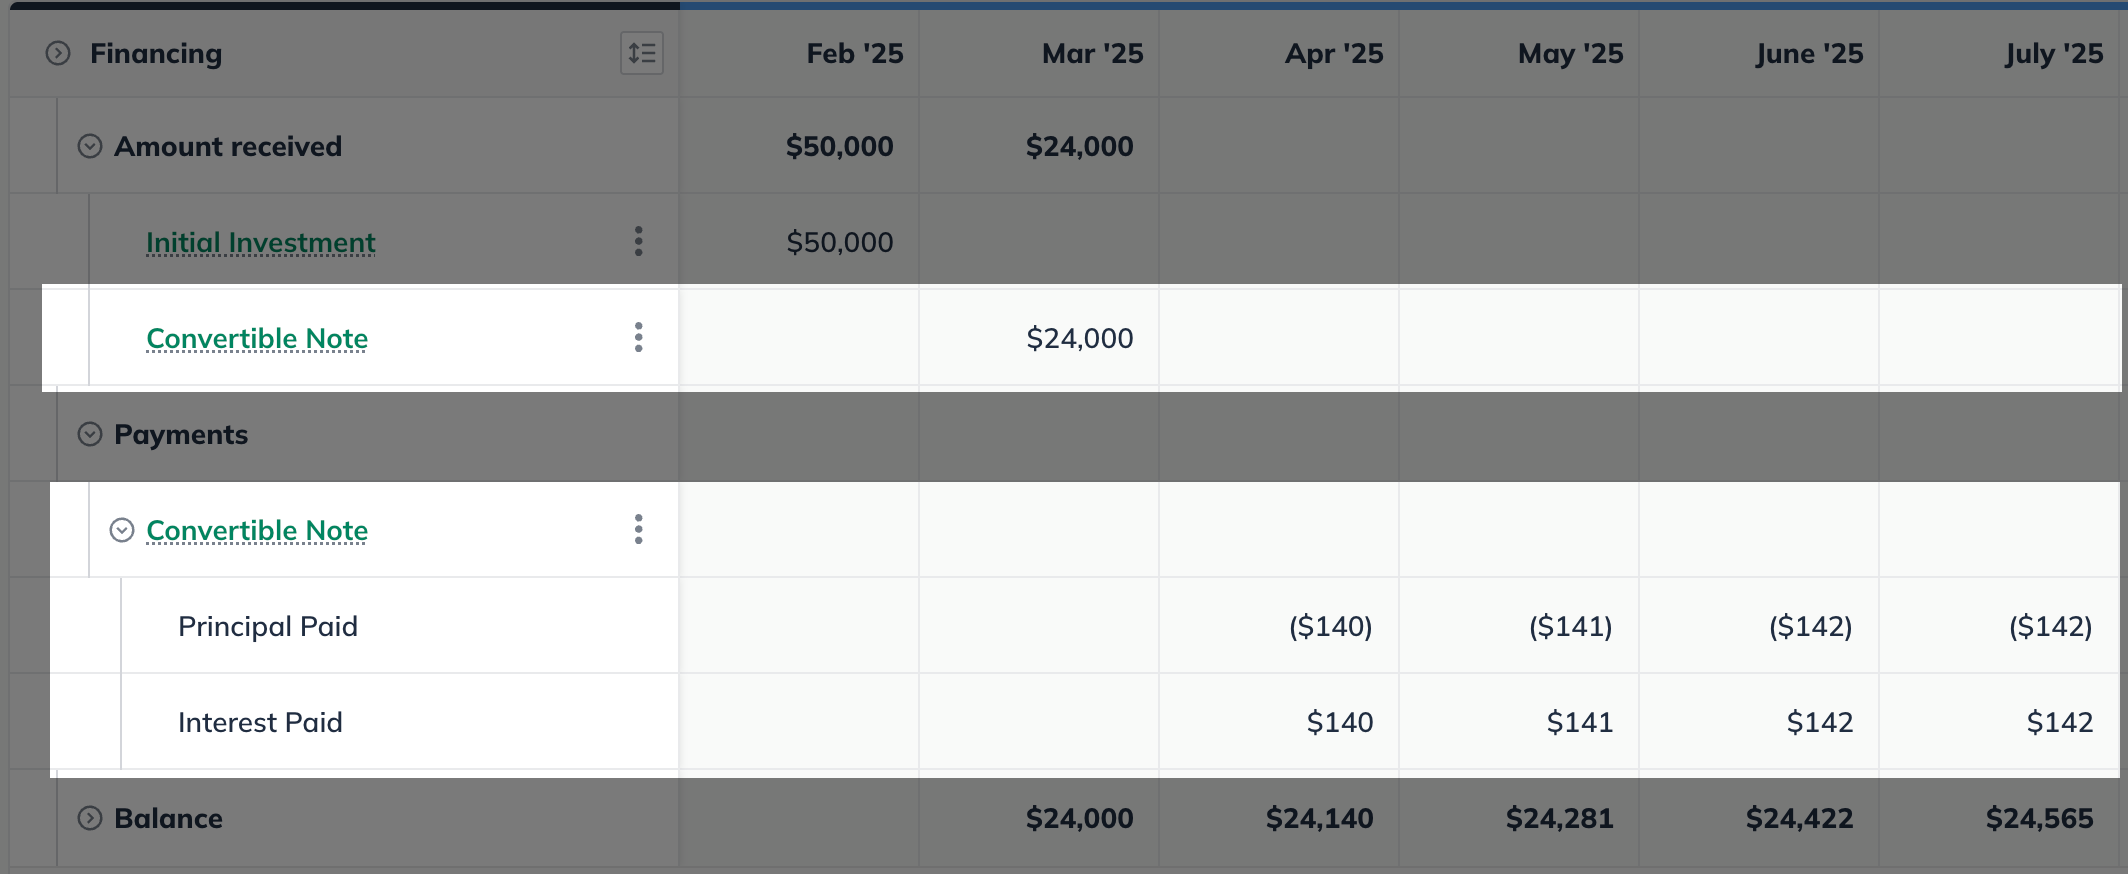Image resolution: width=2128 pixels, height=874 pixels.
Task: Open the Convertible Note under Amount received
Action: coord(256,338)
